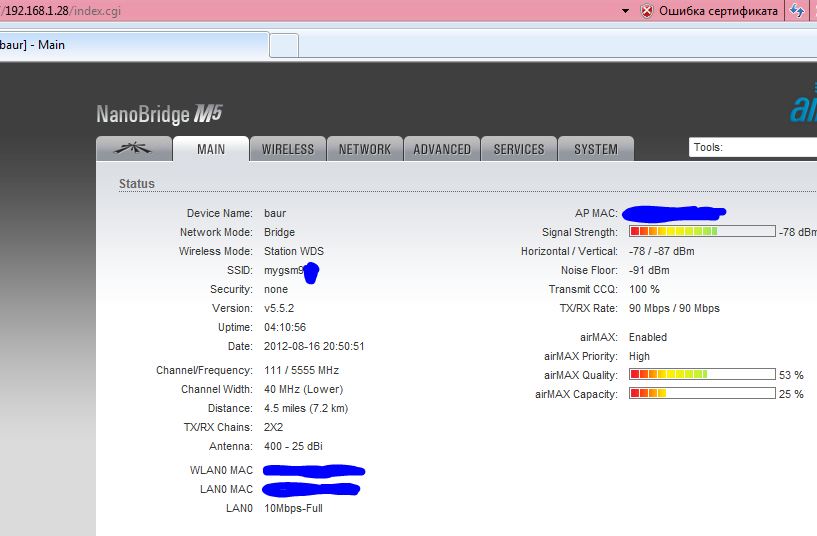Open the address bar dropdown arrow
This screenshot has width=817, height=536.
pyautogui.click(x=626, y=11)
